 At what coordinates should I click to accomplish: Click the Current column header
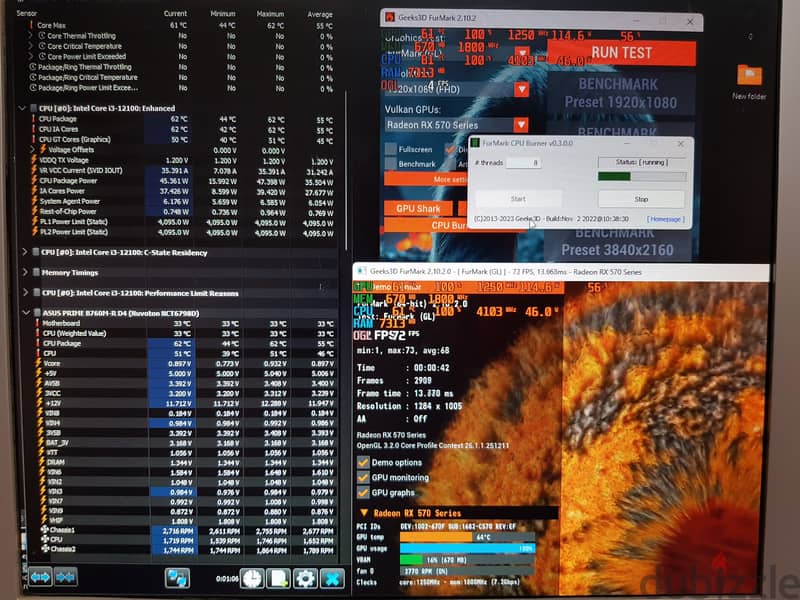[x=175, y=14]
